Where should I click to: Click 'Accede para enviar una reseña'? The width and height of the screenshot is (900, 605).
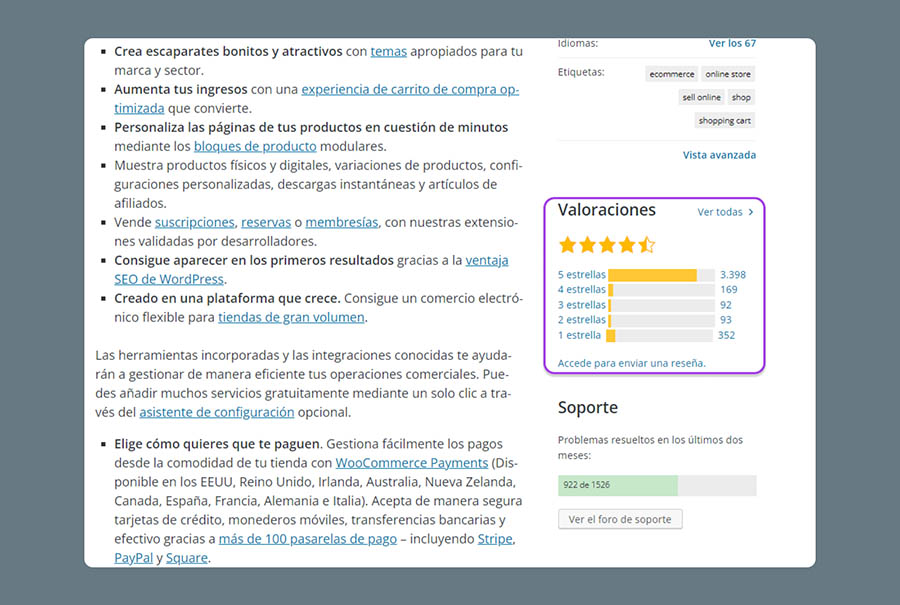pos(631,363)
